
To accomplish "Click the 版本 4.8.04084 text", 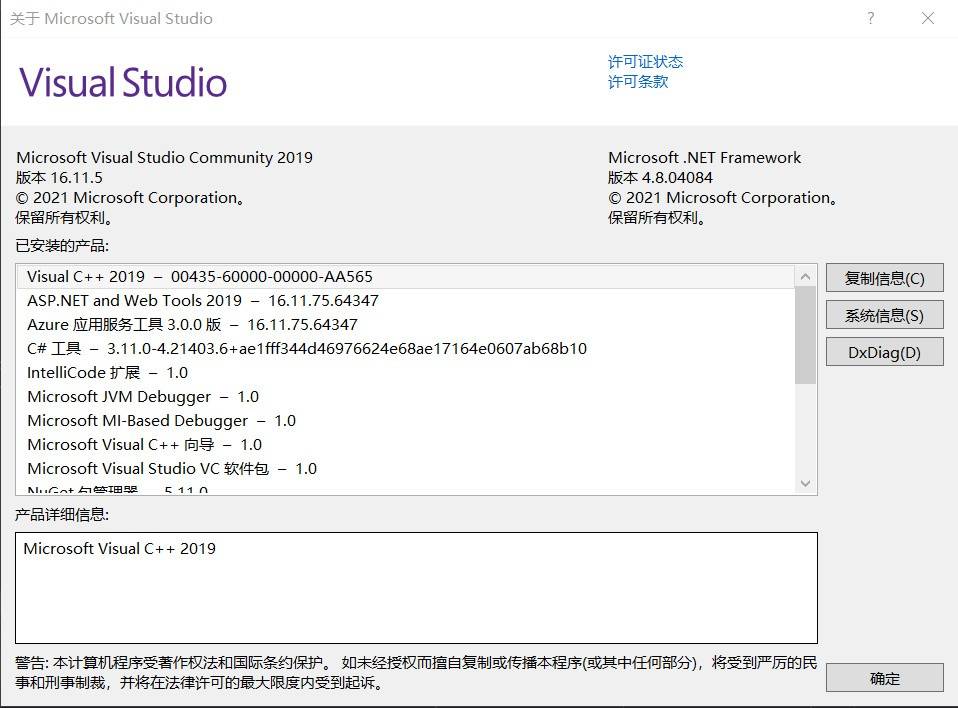I will click(660, 178).
